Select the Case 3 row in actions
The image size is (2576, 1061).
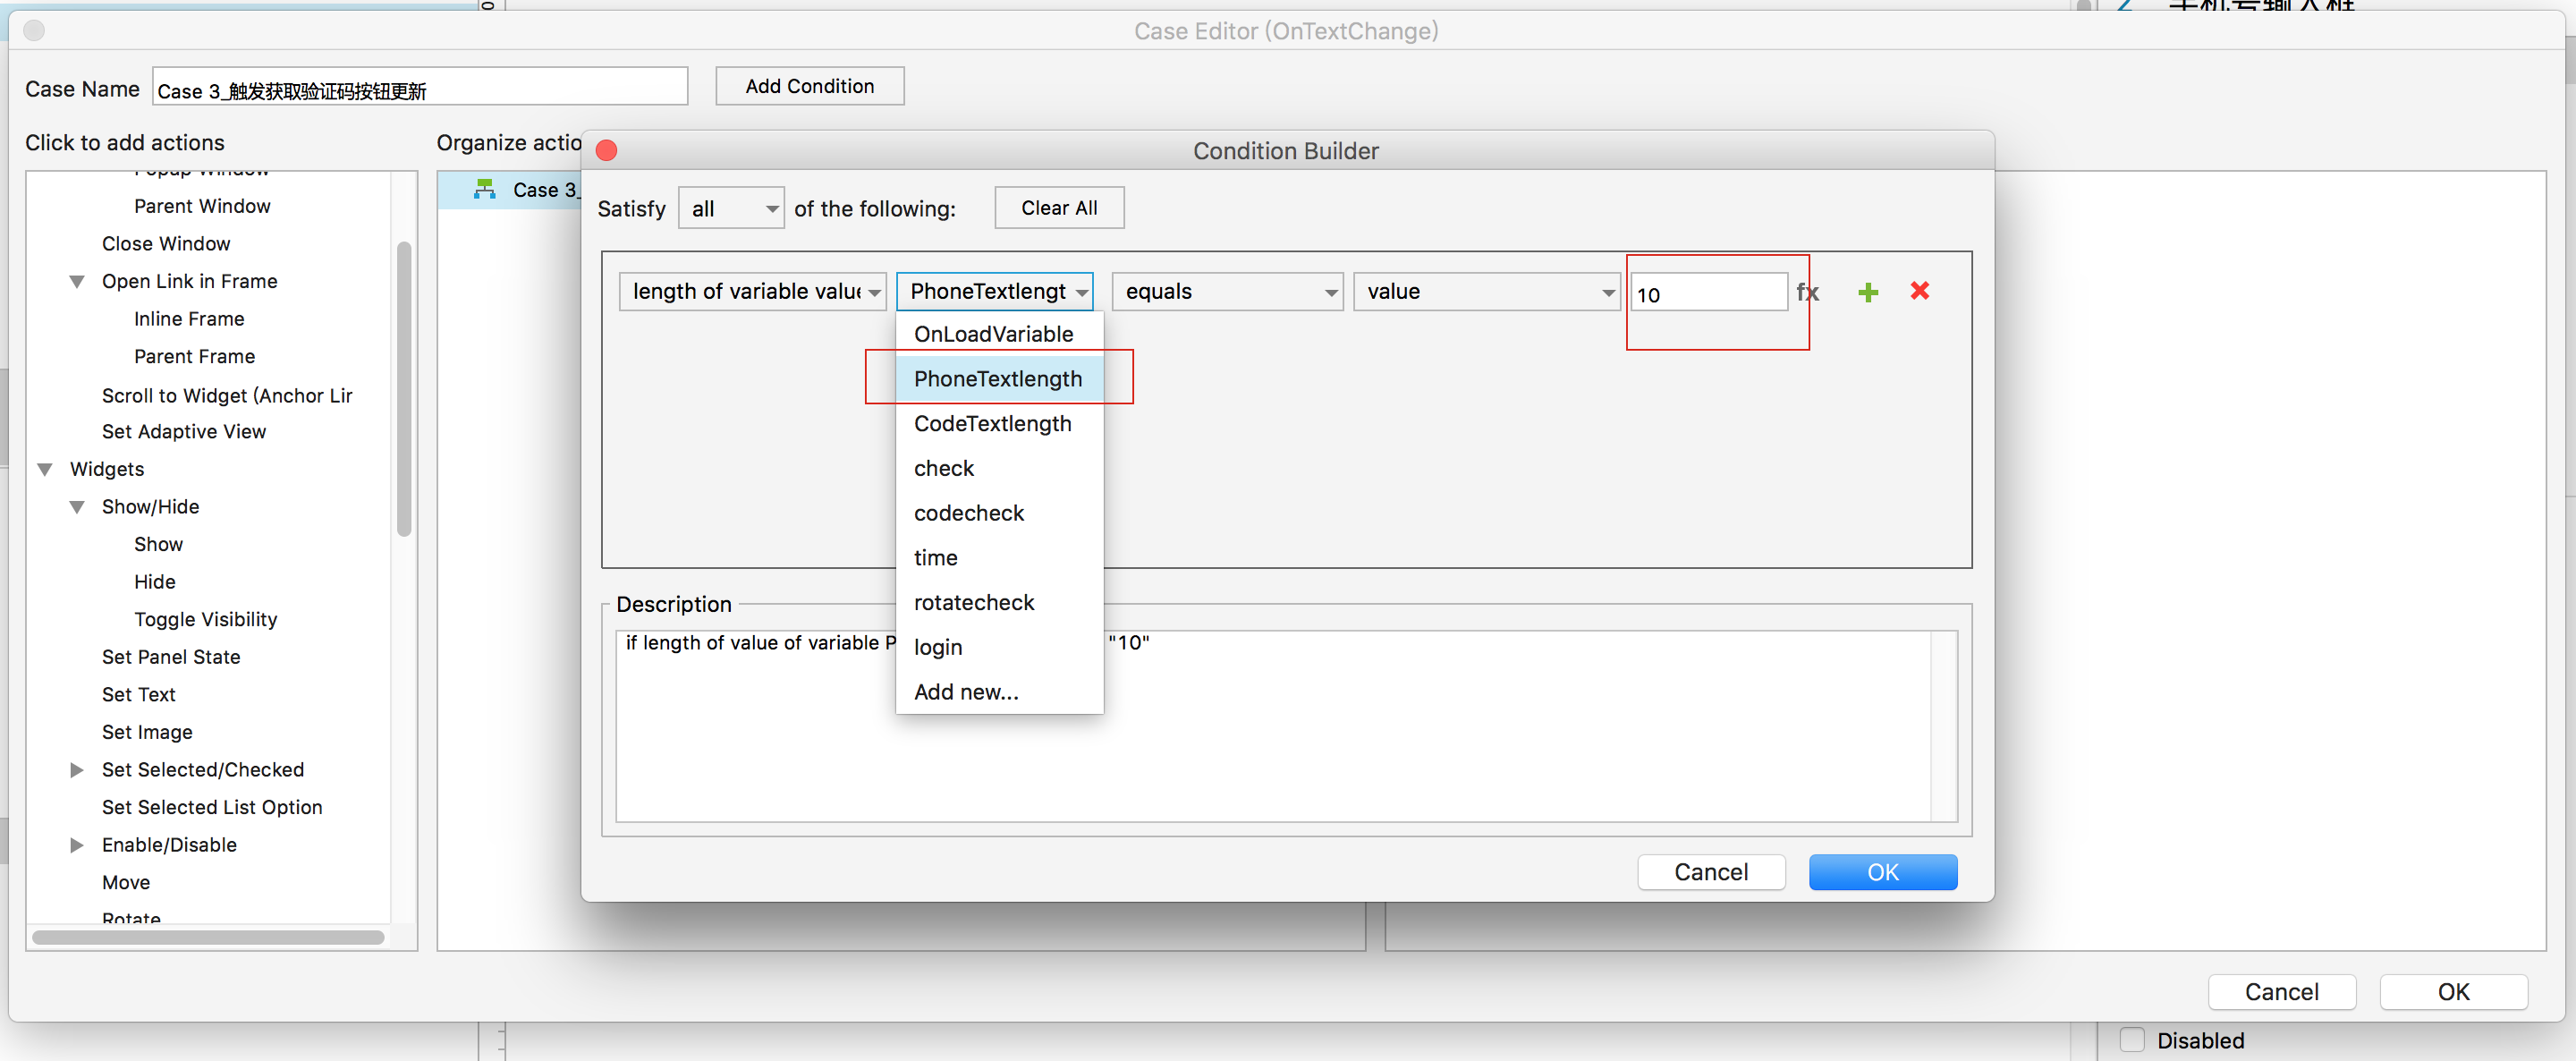pyautogui.click(x=510, y=190)
